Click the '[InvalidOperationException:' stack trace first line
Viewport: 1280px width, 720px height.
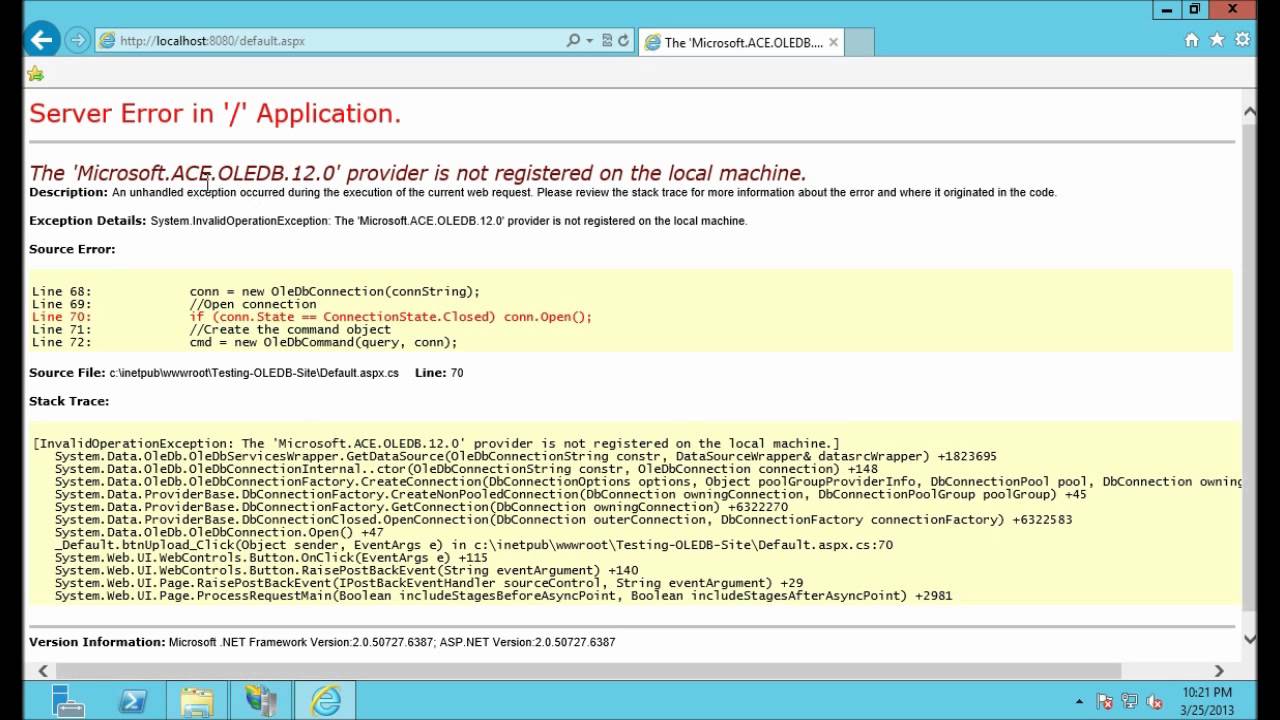pos(436,444)
